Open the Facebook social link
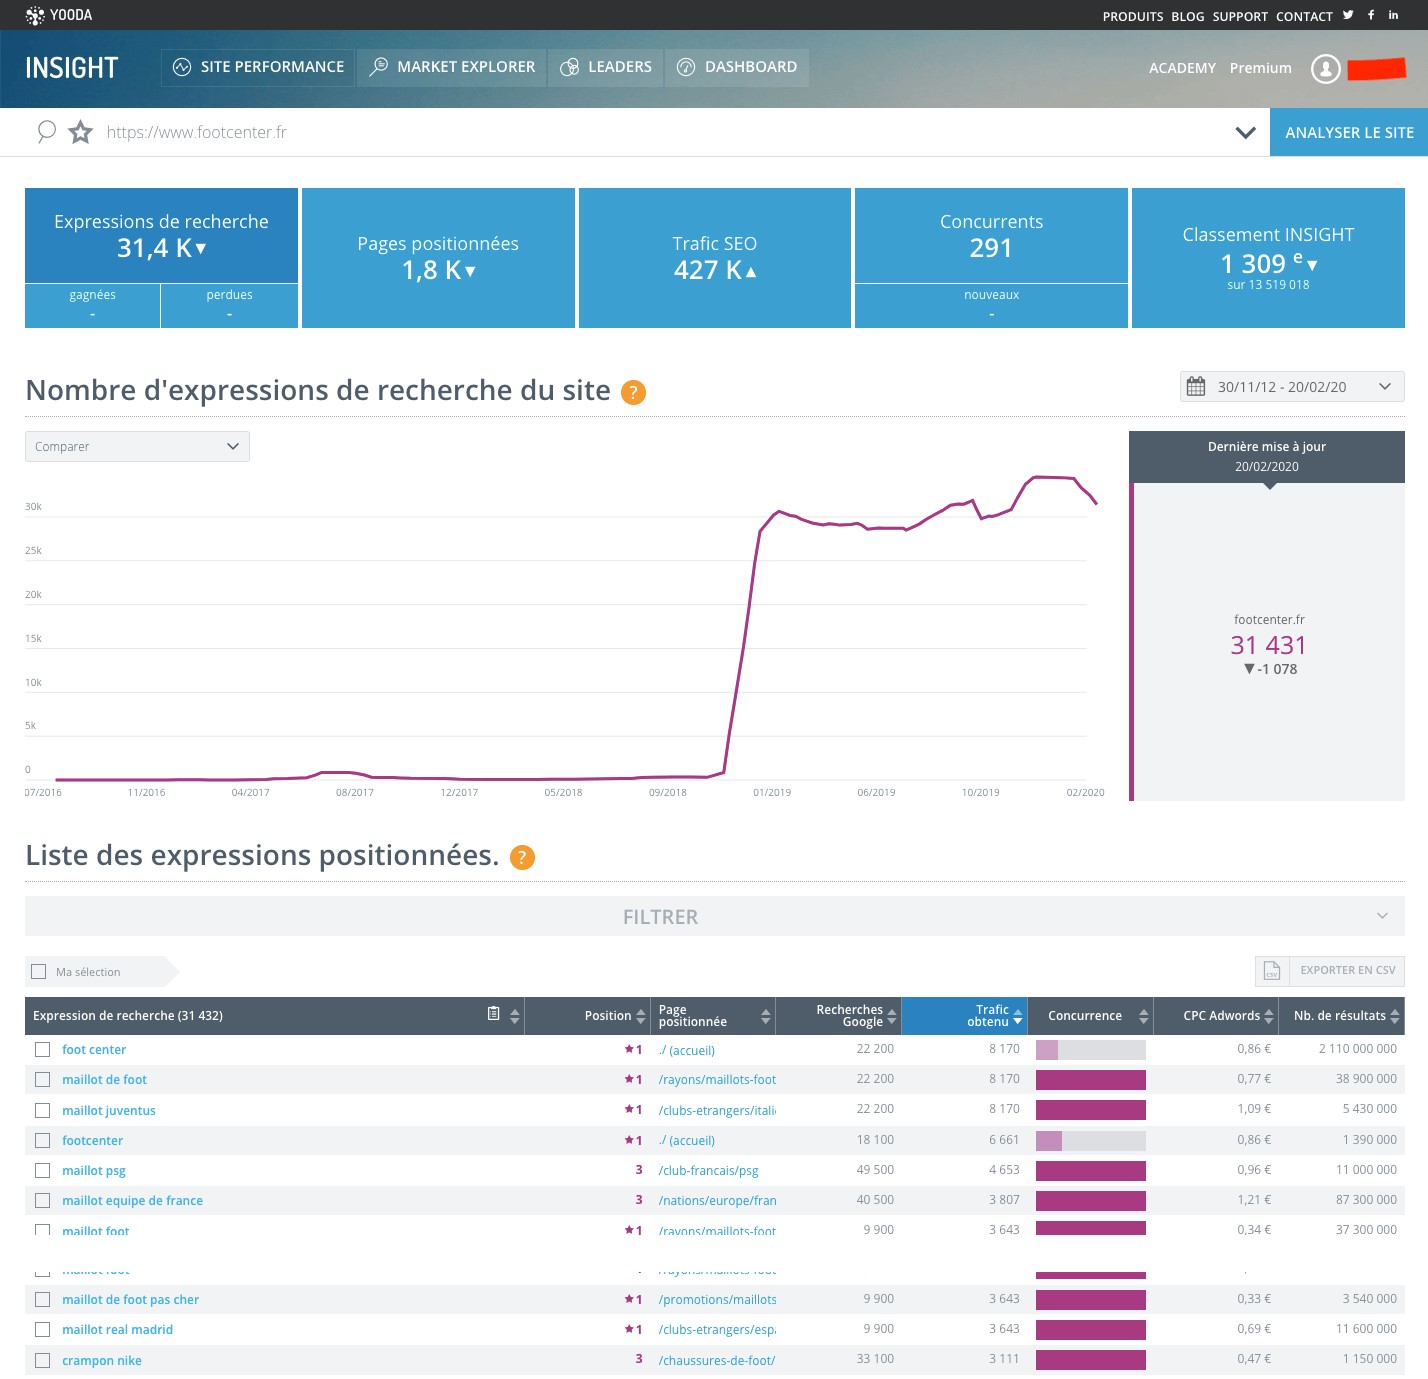This screenshot has width=1428, height=1379. coord(1371,15)
